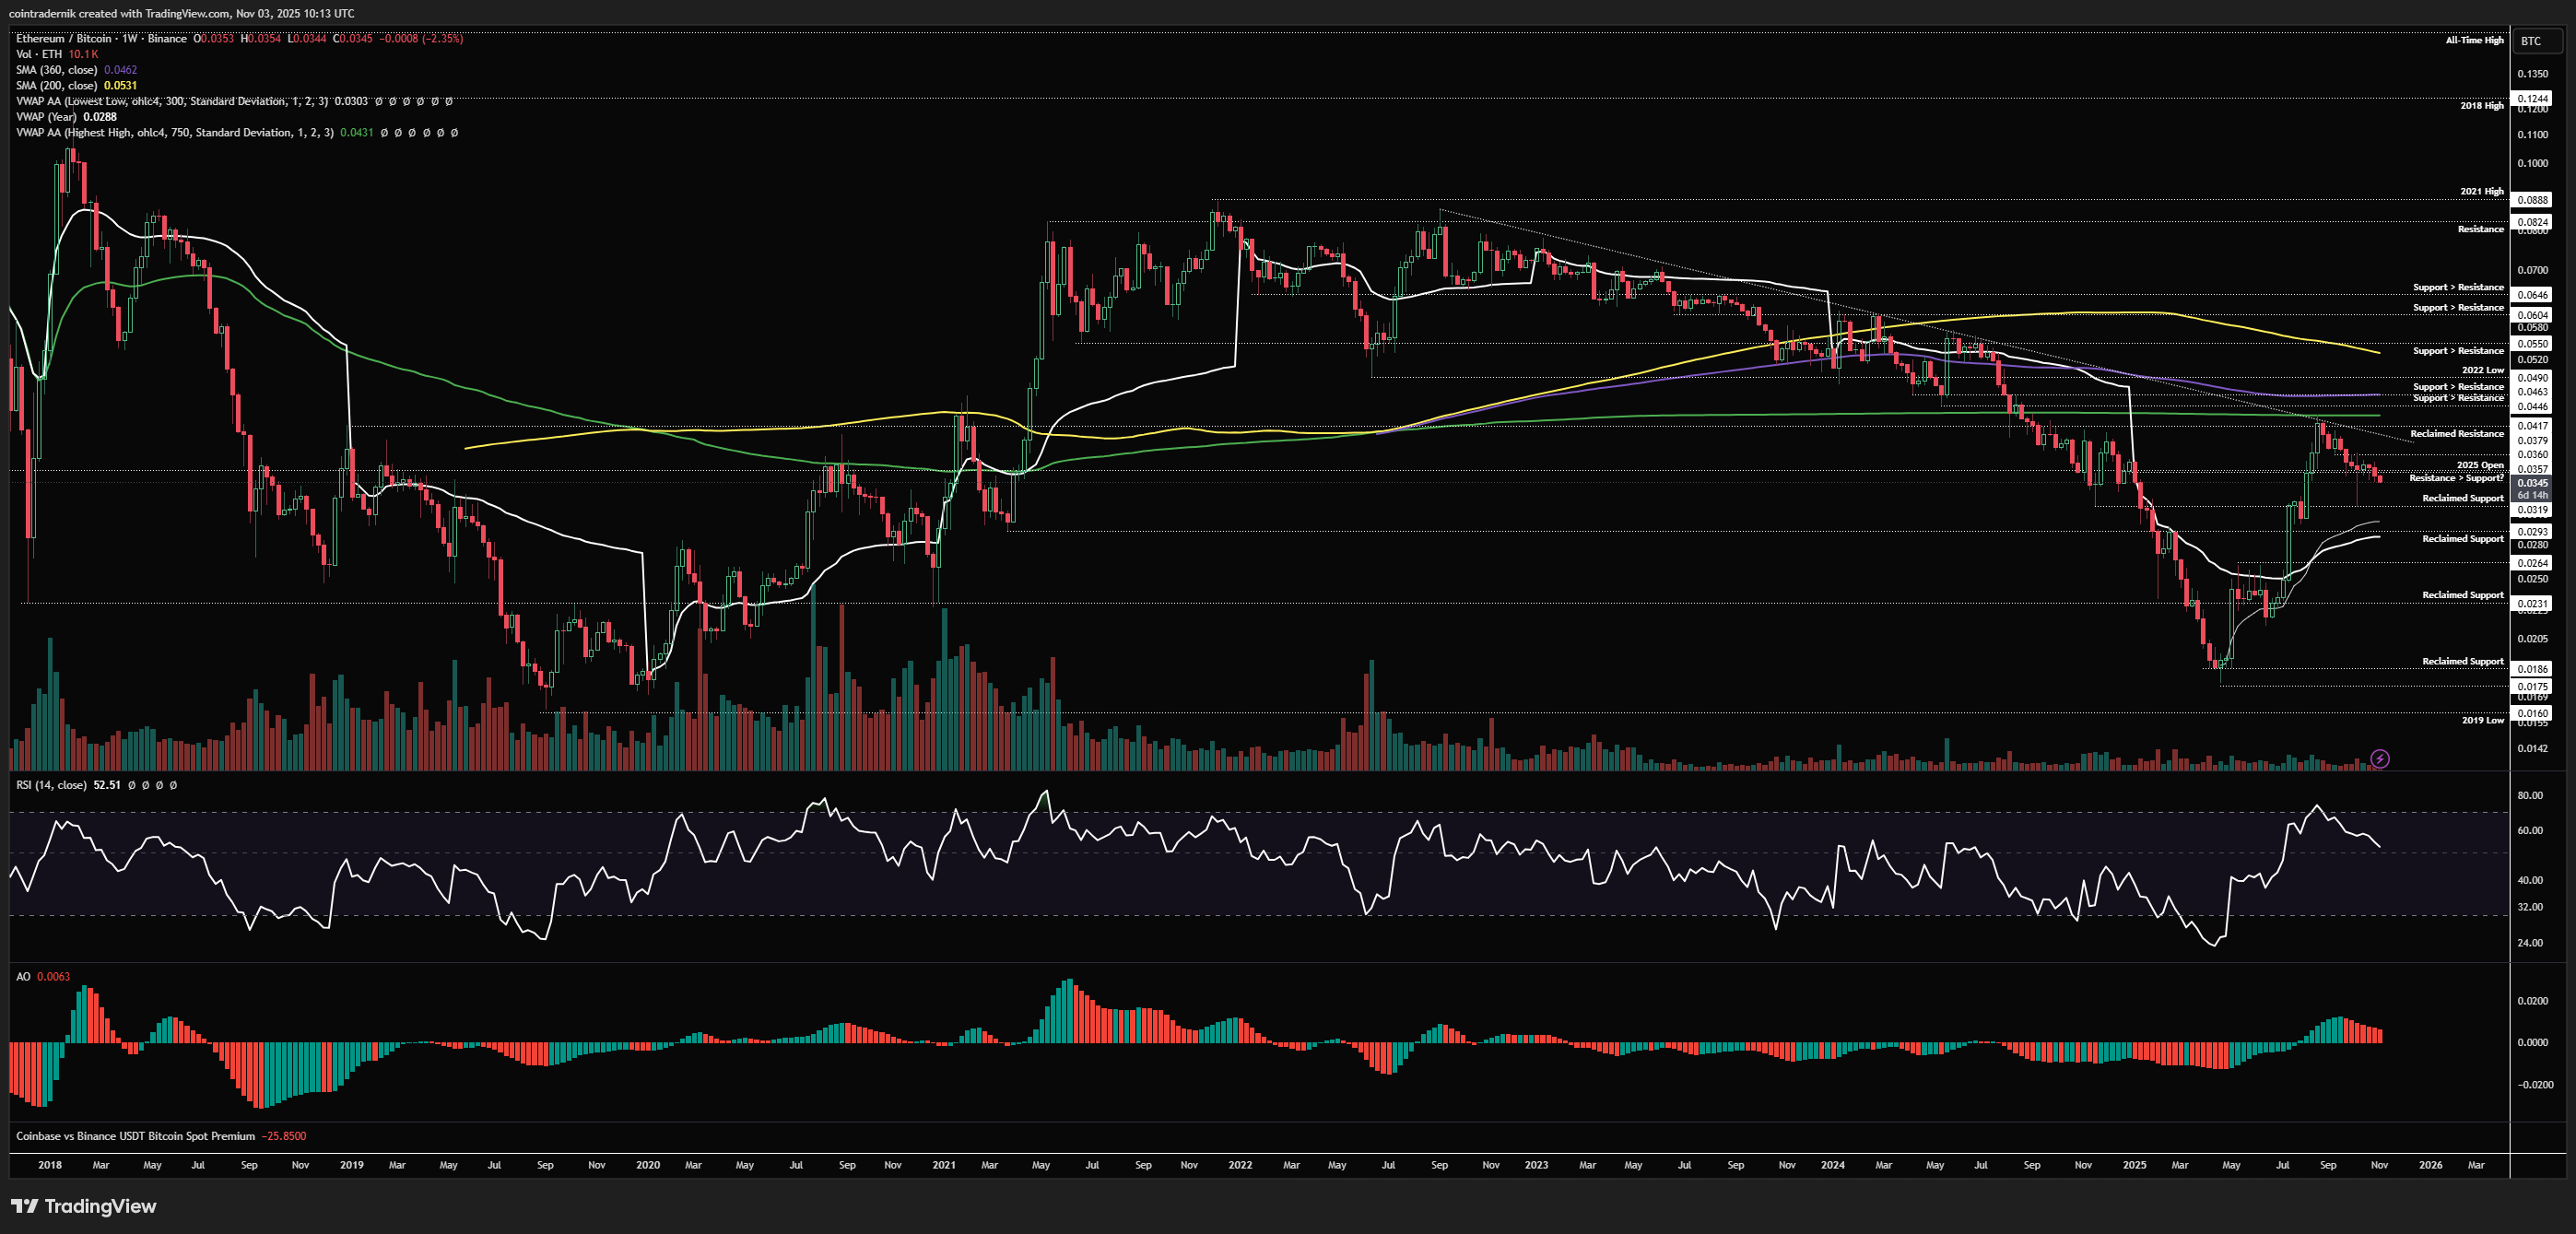Viewport: 2576px width, 1234px height.
Task: Click the TradingView logo at bottom left
Action: tap(84, 1206)
